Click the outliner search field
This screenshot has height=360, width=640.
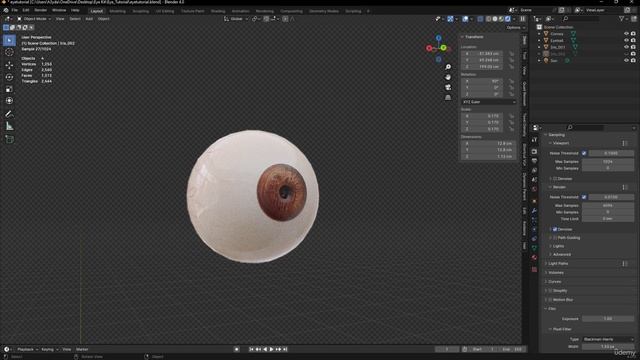coord(581,19)
